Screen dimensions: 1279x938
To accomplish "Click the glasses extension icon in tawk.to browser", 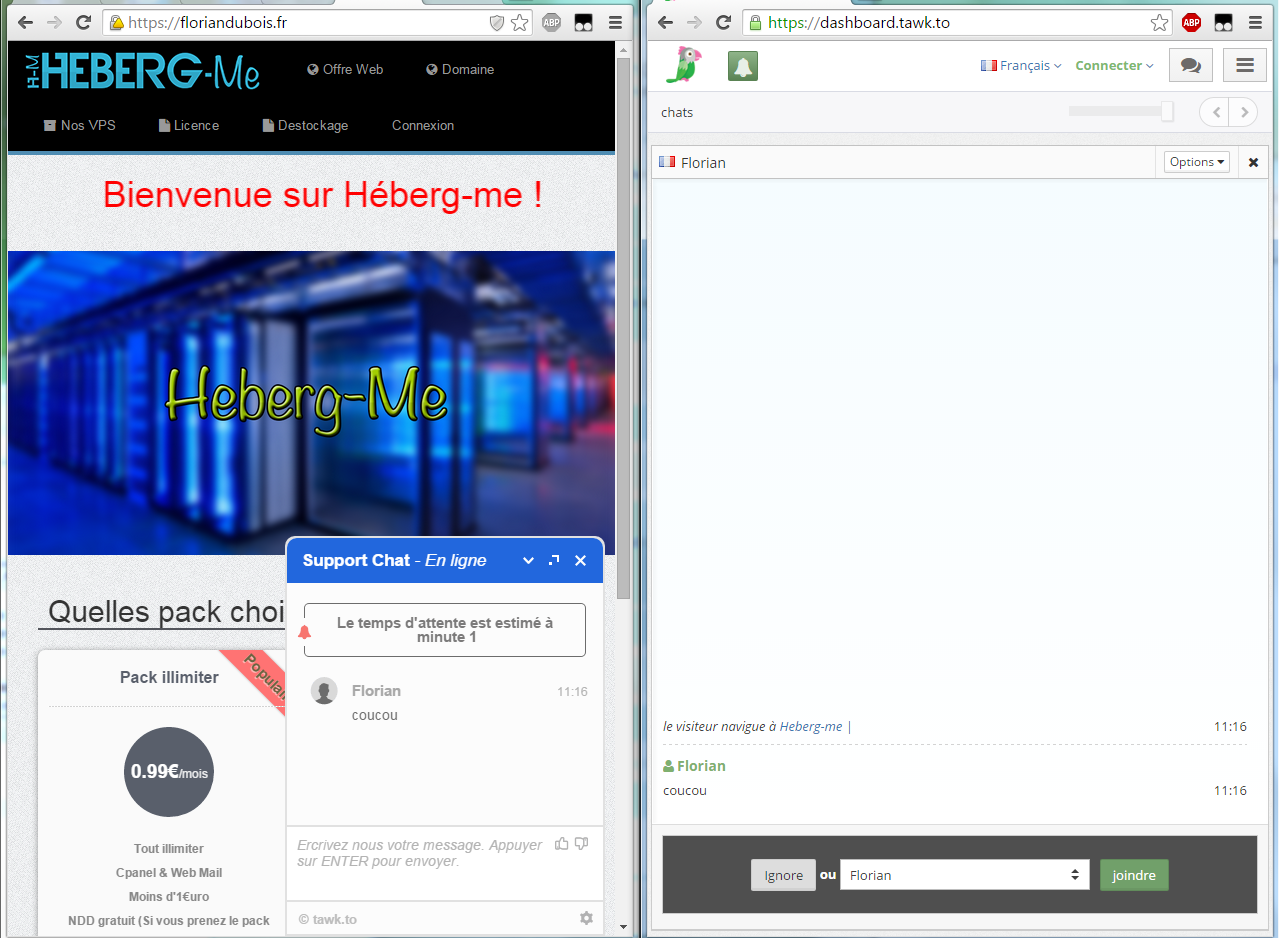I will point(1223,22).
